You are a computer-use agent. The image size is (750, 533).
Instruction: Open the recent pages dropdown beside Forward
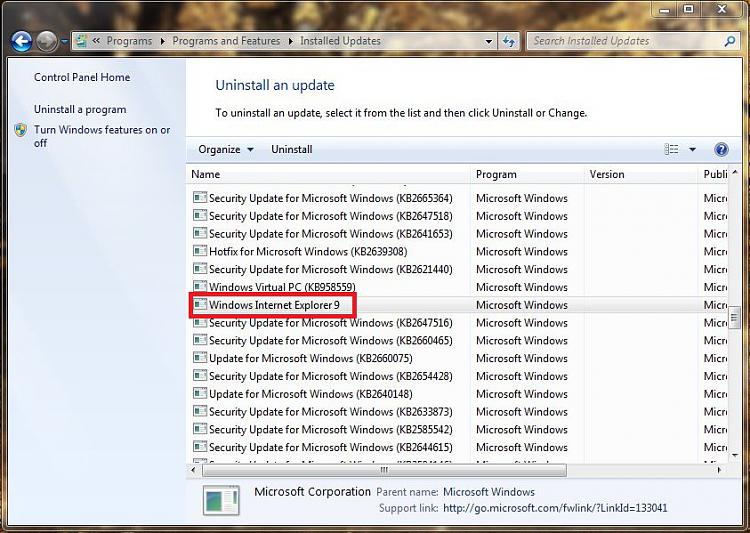point(64,42)
